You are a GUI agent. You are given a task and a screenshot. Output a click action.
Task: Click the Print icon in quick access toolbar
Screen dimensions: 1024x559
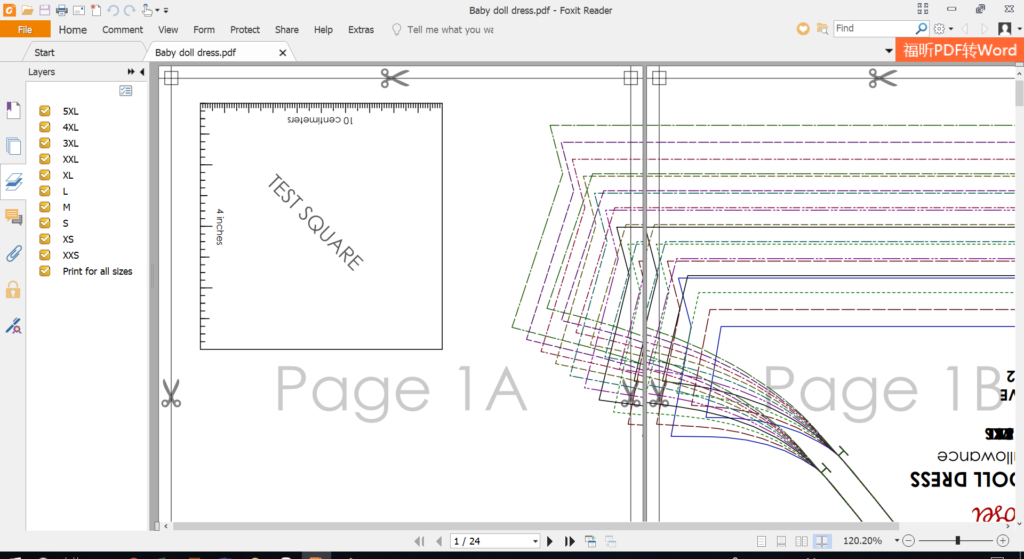(x=61, y=10)
